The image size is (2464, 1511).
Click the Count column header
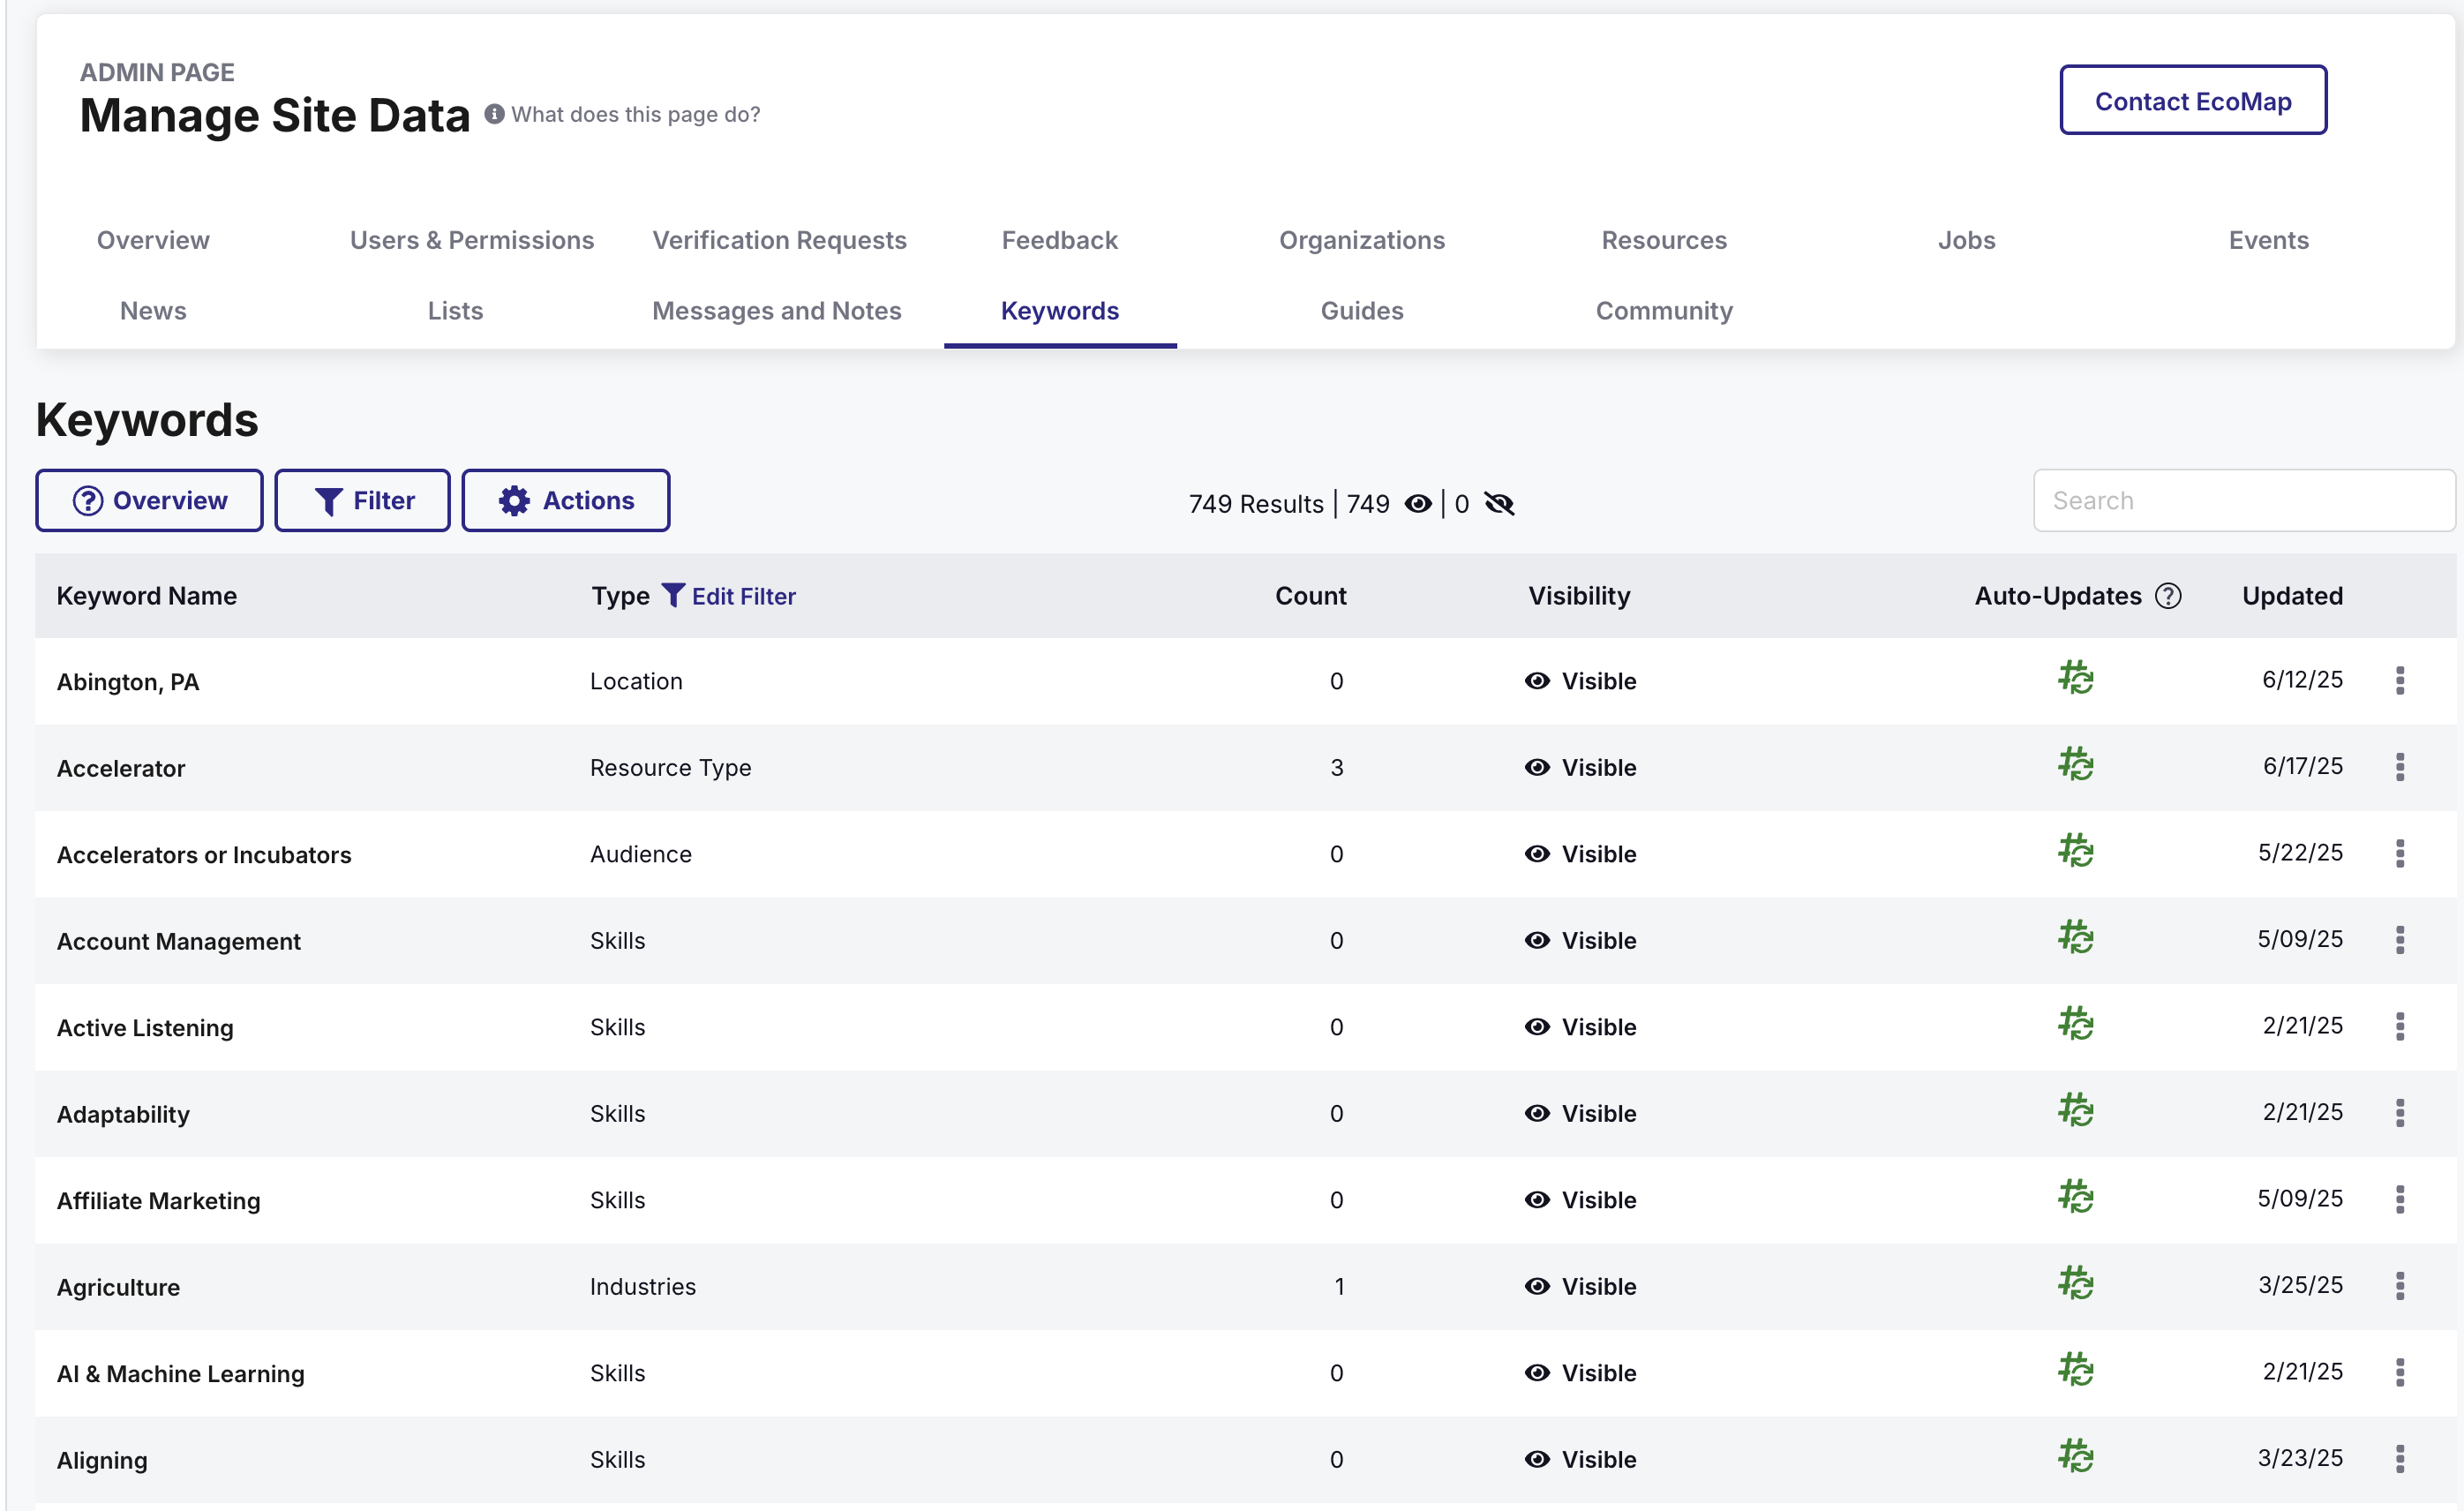point(1310,596)
